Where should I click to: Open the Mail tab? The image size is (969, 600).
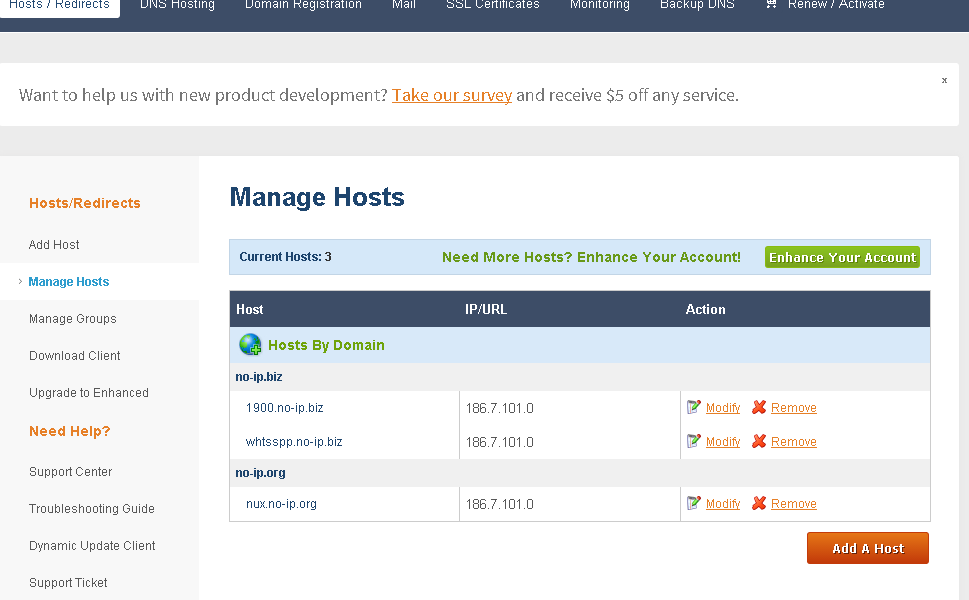click(x=404, y=5)
